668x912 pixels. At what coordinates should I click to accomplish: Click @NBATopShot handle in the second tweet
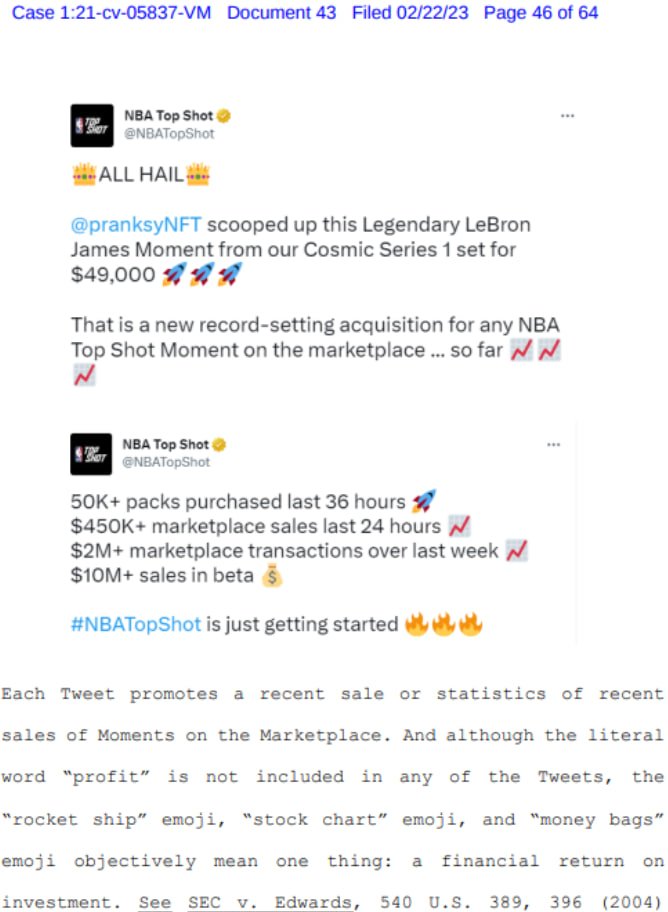(x=166, y=462)
